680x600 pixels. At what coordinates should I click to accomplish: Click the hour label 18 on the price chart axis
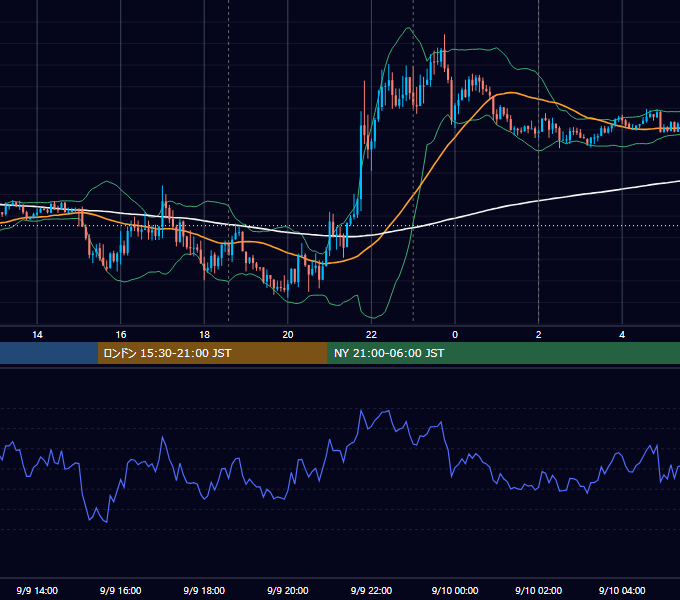coord(204,335)
